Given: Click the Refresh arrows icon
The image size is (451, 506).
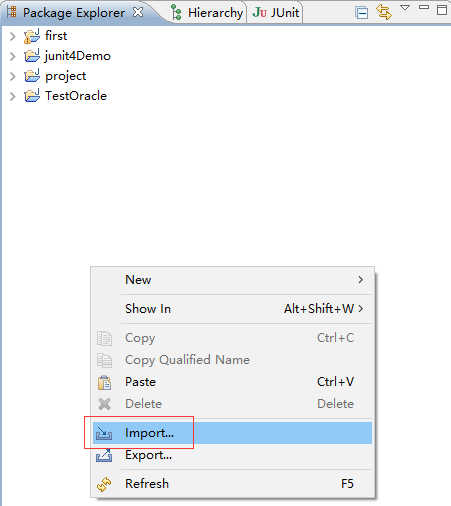Looking at the screenshot, I should [104, 484].
